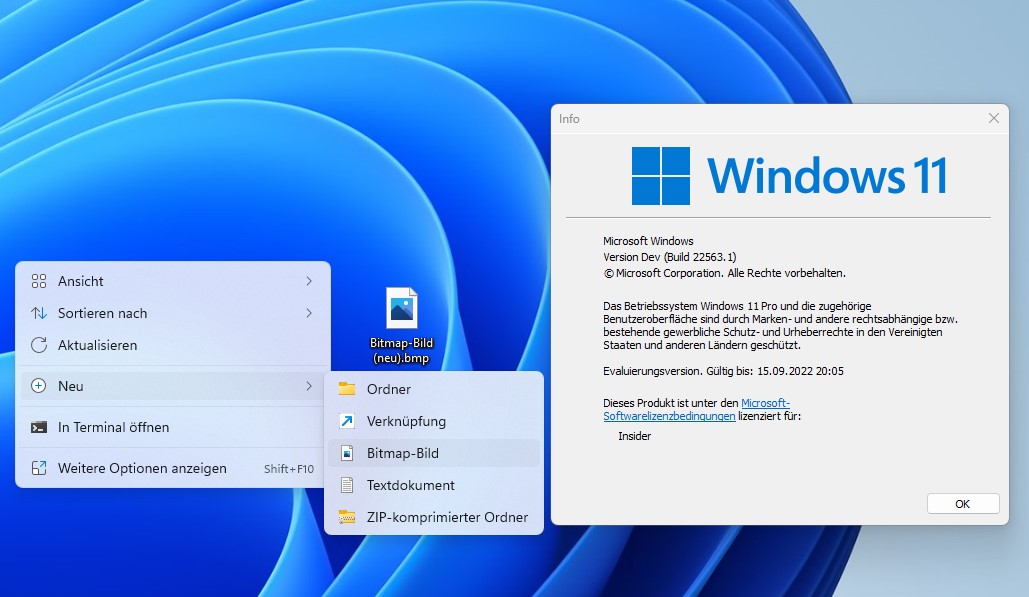Click the Version Dev (Build 22563.1) text

click(x=670, y=257)
